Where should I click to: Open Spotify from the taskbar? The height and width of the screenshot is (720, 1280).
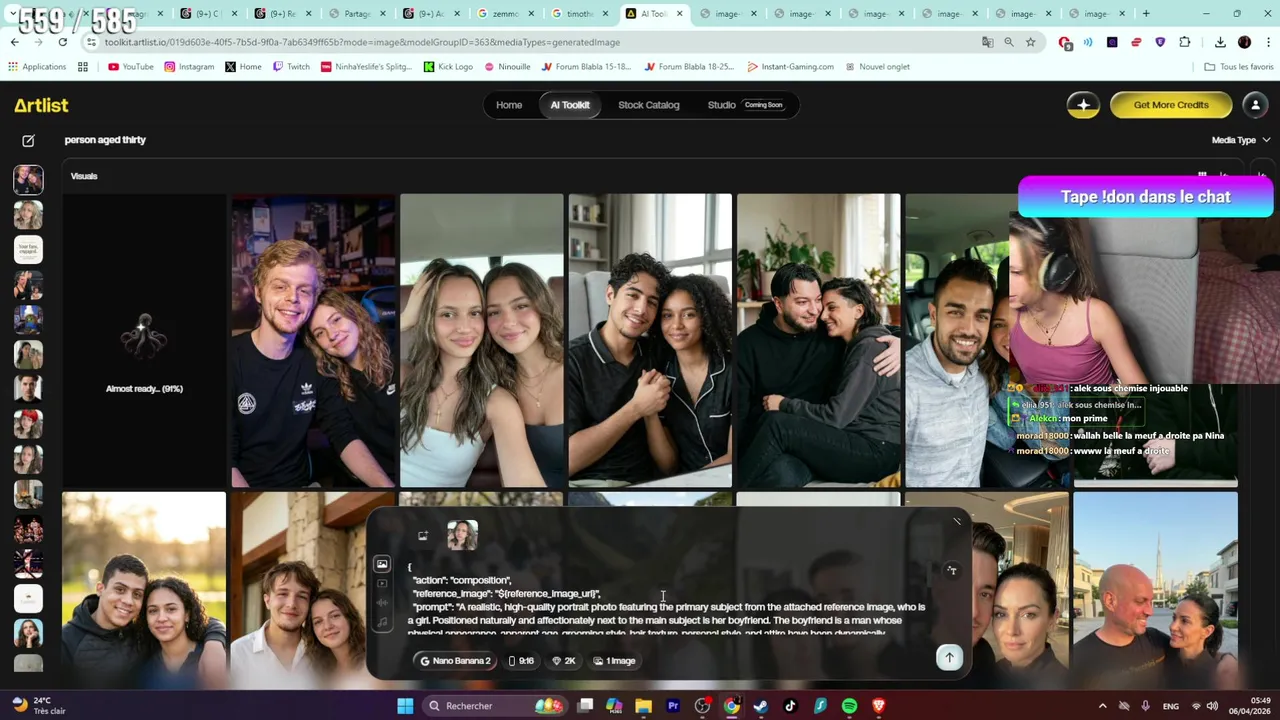pos(849,706)
